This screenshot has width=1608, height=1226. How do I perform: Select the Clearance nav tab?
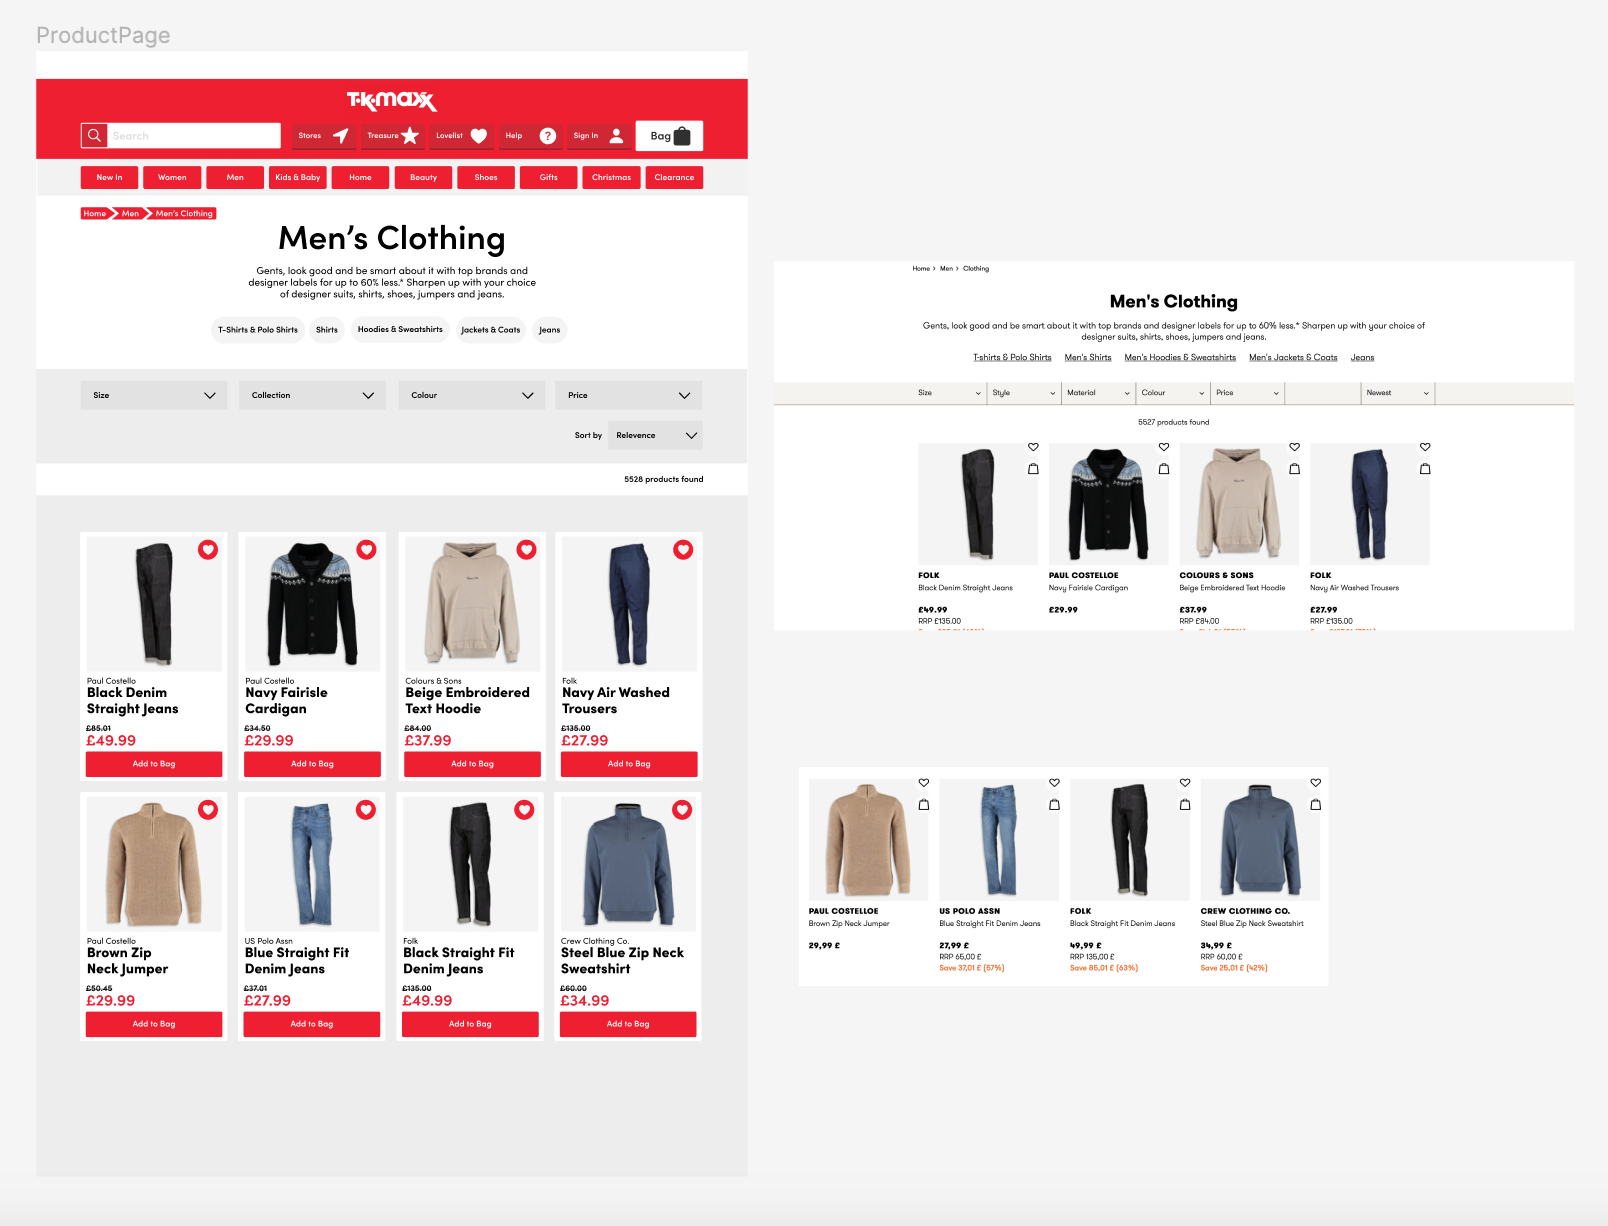click(674, 177)
